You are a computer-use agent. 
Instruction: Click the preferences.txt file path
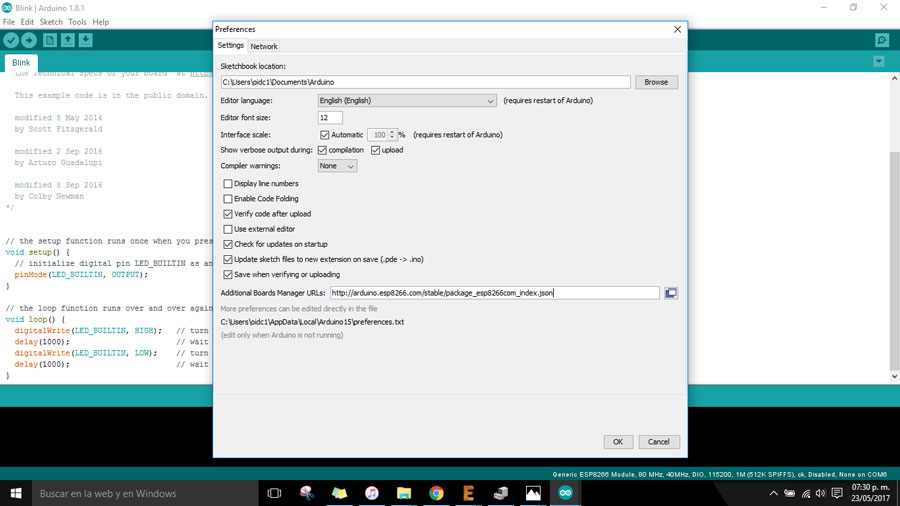(312, 322)
